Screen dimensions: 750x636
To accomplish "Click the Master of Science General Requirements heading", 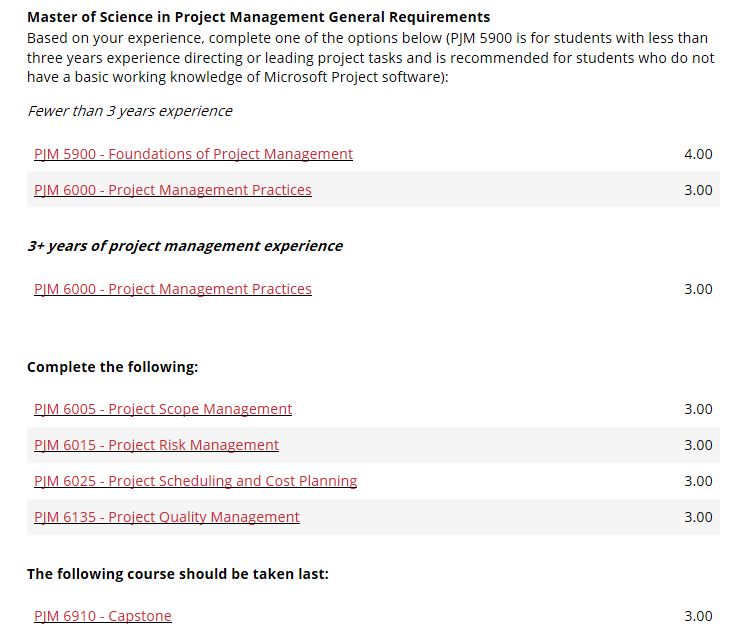I will click(x=259, y=17).
